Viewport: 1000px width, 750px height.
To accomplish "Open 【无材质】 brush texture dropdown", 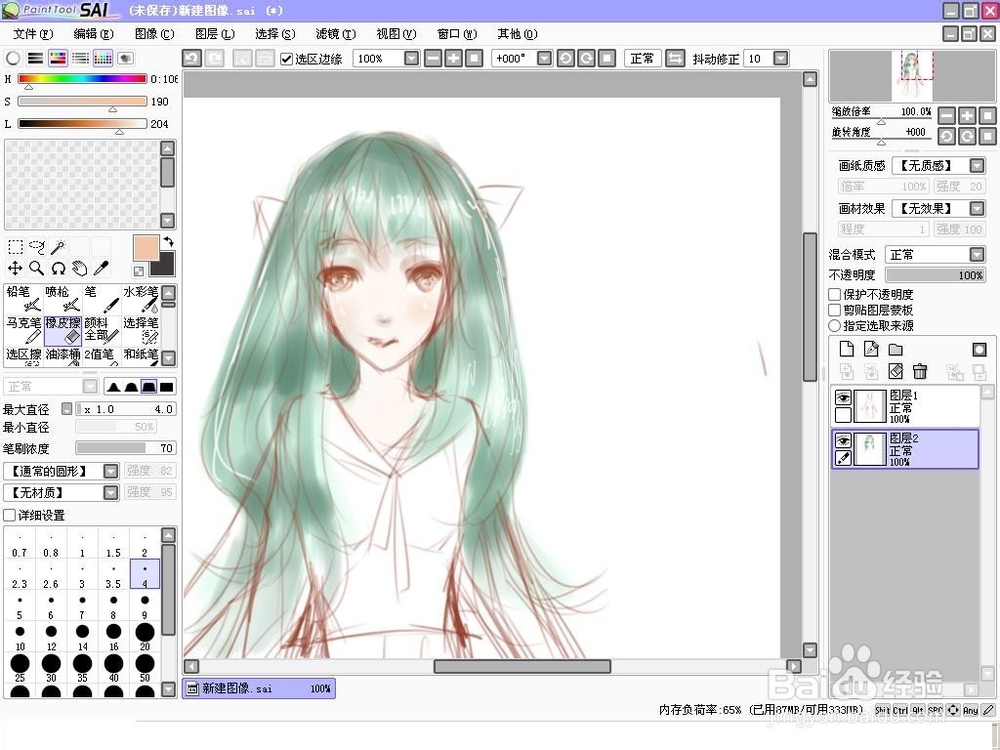I will [111, 492].
